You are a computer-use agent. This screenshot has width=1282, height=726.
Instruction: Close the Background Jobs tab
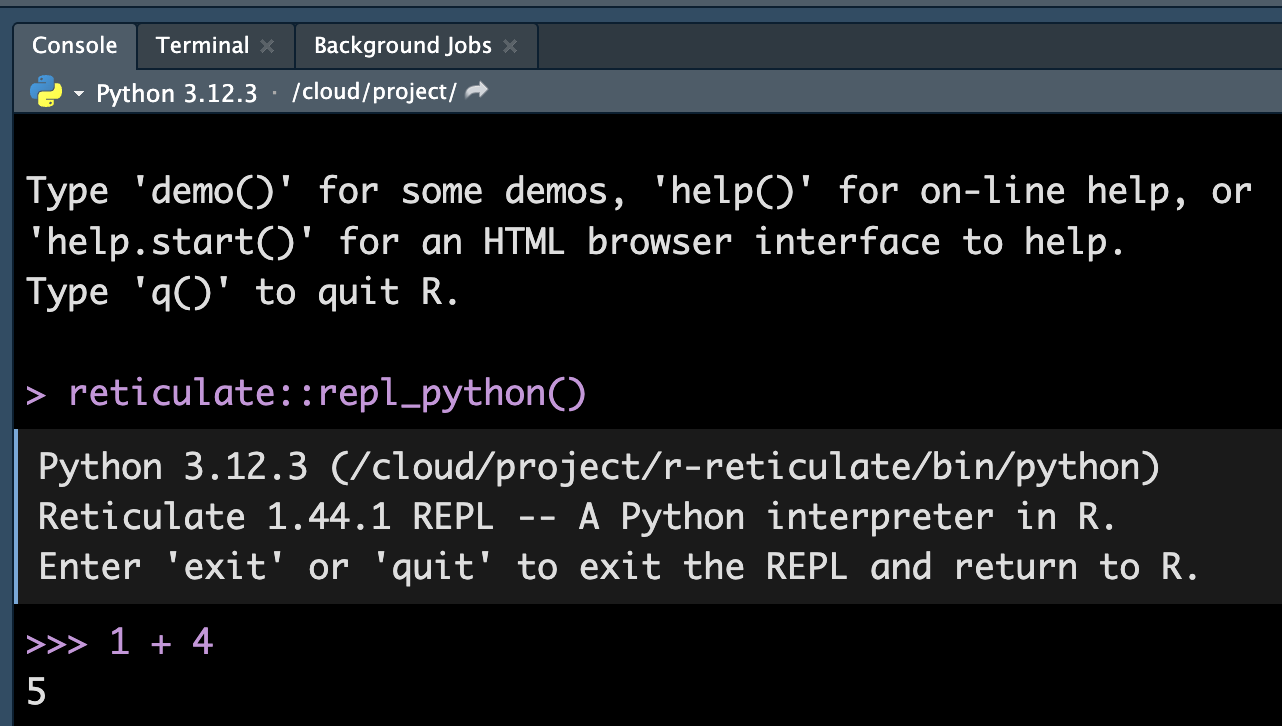coord(510,46)
